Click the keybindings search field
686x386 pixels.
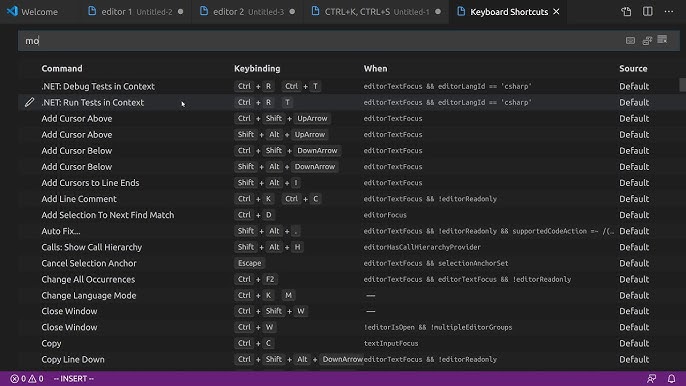322,41
